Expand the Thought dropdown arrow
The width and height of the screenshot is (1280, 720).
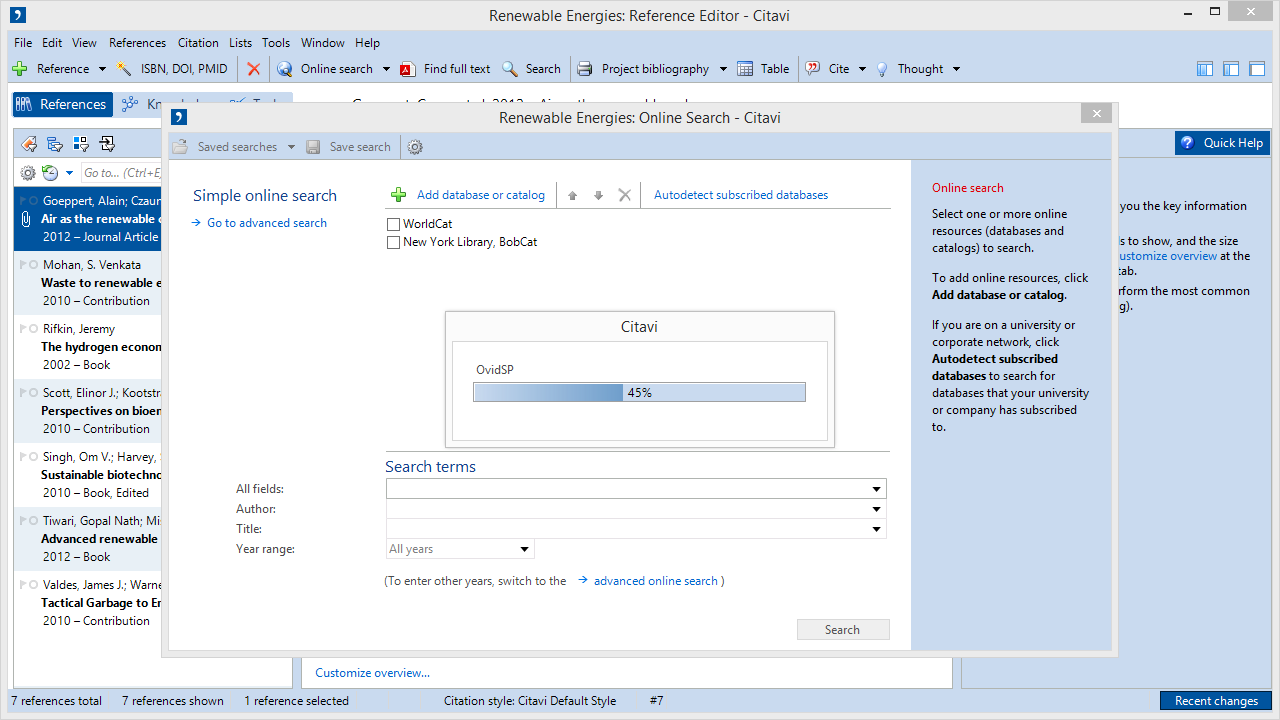(956, 69)
